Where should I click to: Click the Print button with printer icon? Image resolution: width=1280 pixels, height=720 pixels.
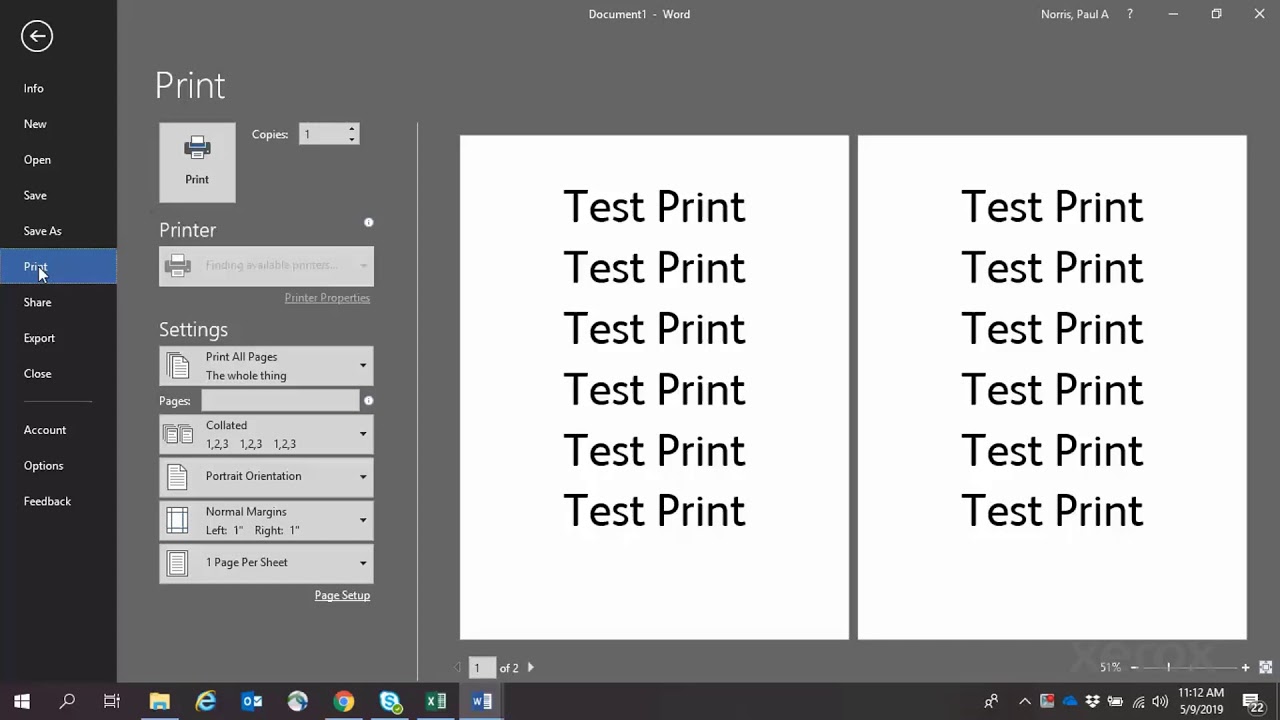click(x=197, y=162)
